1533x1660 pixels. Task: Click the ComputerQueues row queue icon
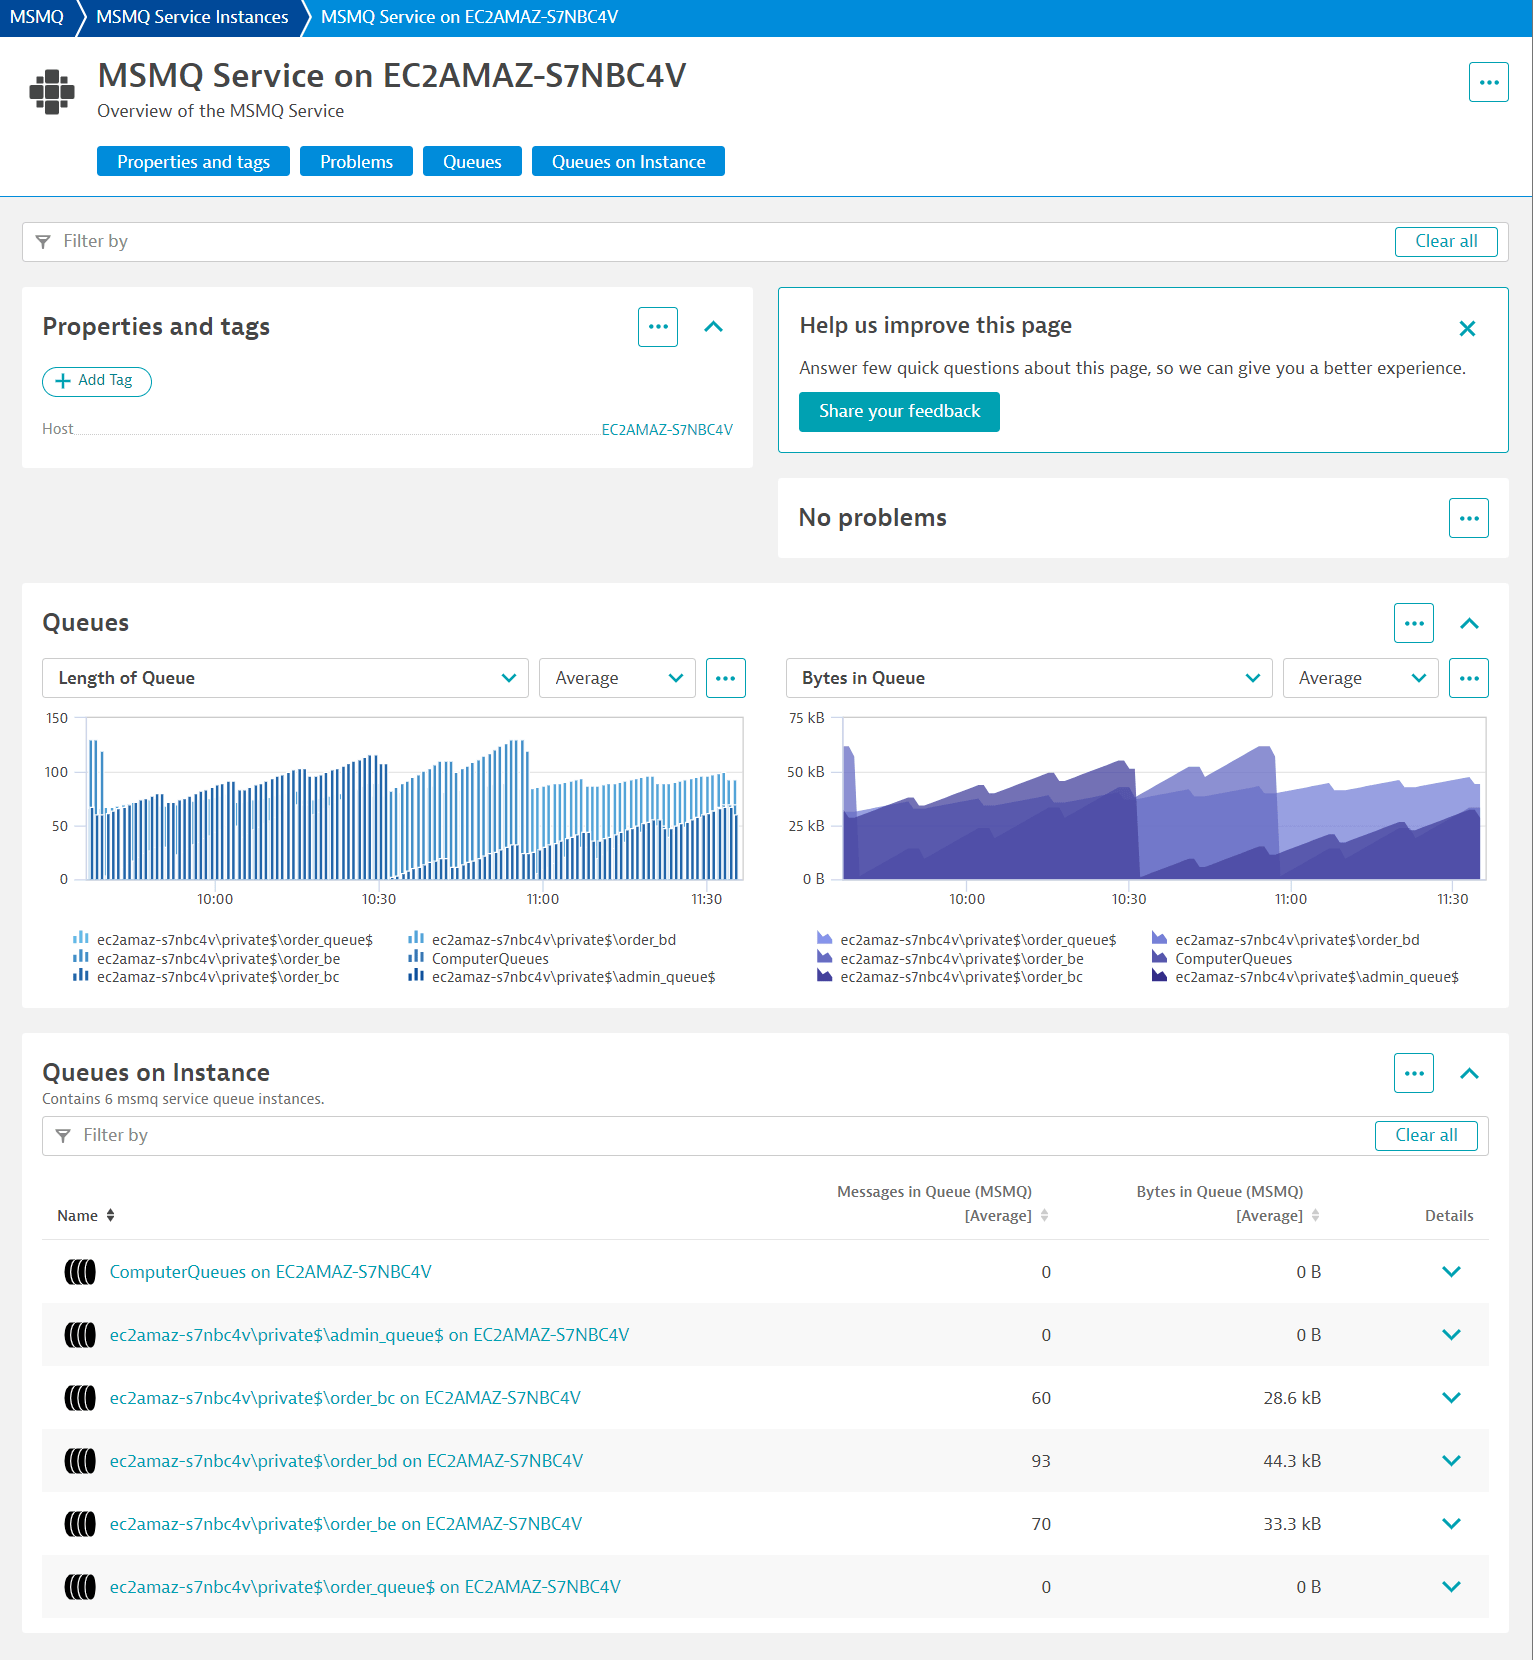pos(80,1272)
